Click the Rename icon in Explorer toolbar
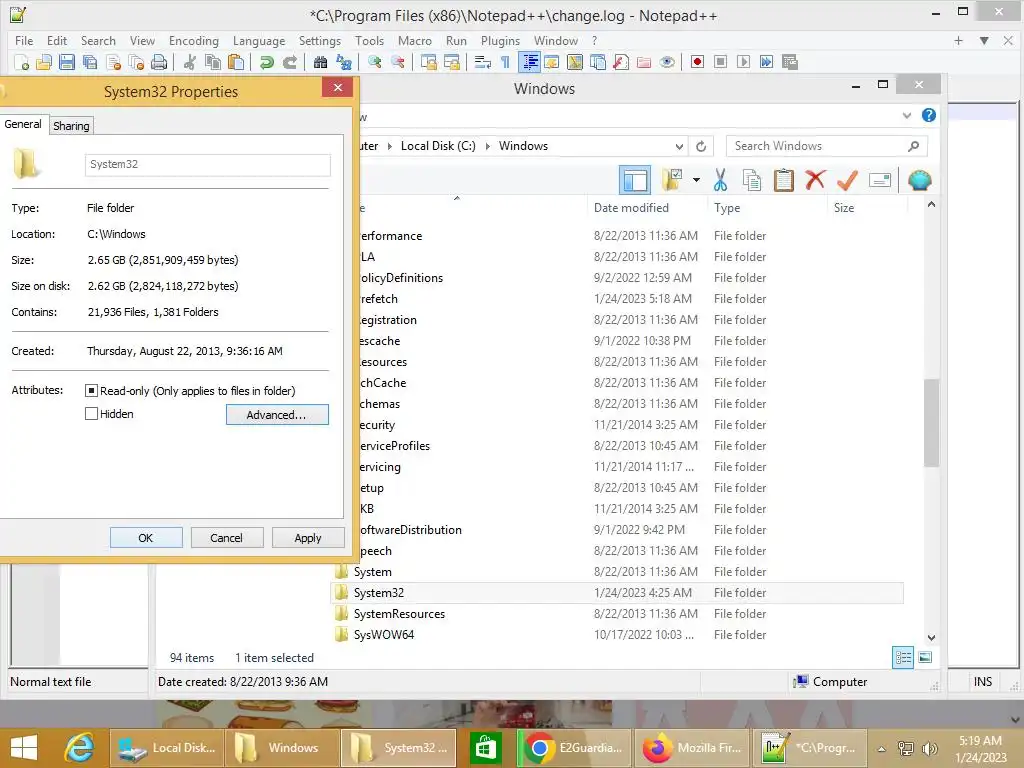Image resolution: width=1024 pixels, height=768 pixels. (x=880, y=180)
